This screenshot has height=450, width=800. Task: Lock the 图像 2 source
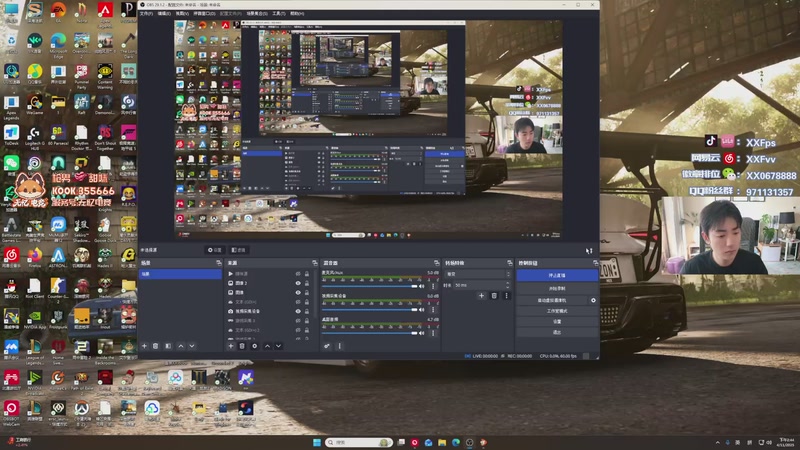[x=307, y=283]
